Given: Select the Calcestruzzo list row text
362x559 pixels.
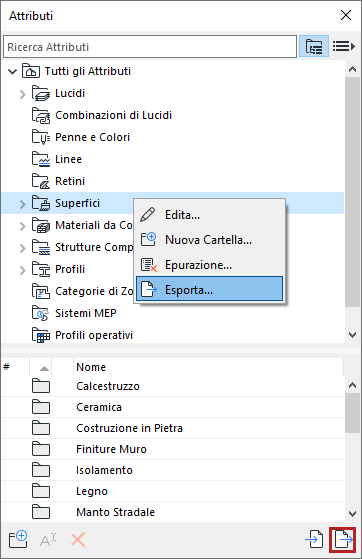Looking at the screenshot, I should coord(108,386).
